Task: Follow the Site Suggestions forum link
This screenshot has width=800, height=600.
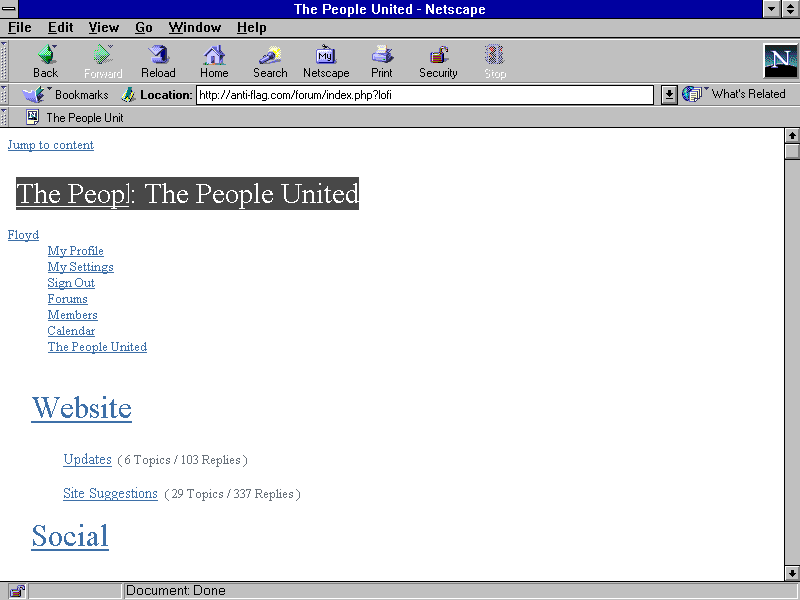Action: tap(110, 493)
